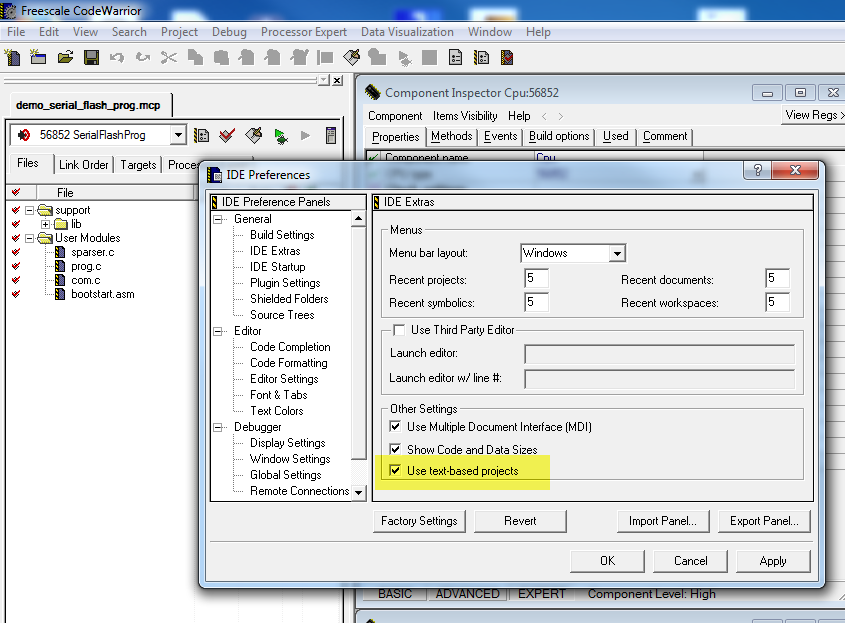Screen dimensions: 845x623
Task: Click back arrow in Component Inspector menu
Action: (x=544, y=116)
